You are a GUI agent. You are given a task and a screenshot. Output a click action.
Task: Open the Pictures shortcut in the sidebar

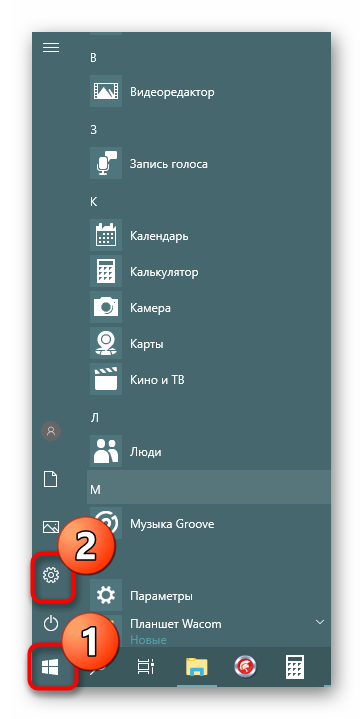[x=51, y=527]
